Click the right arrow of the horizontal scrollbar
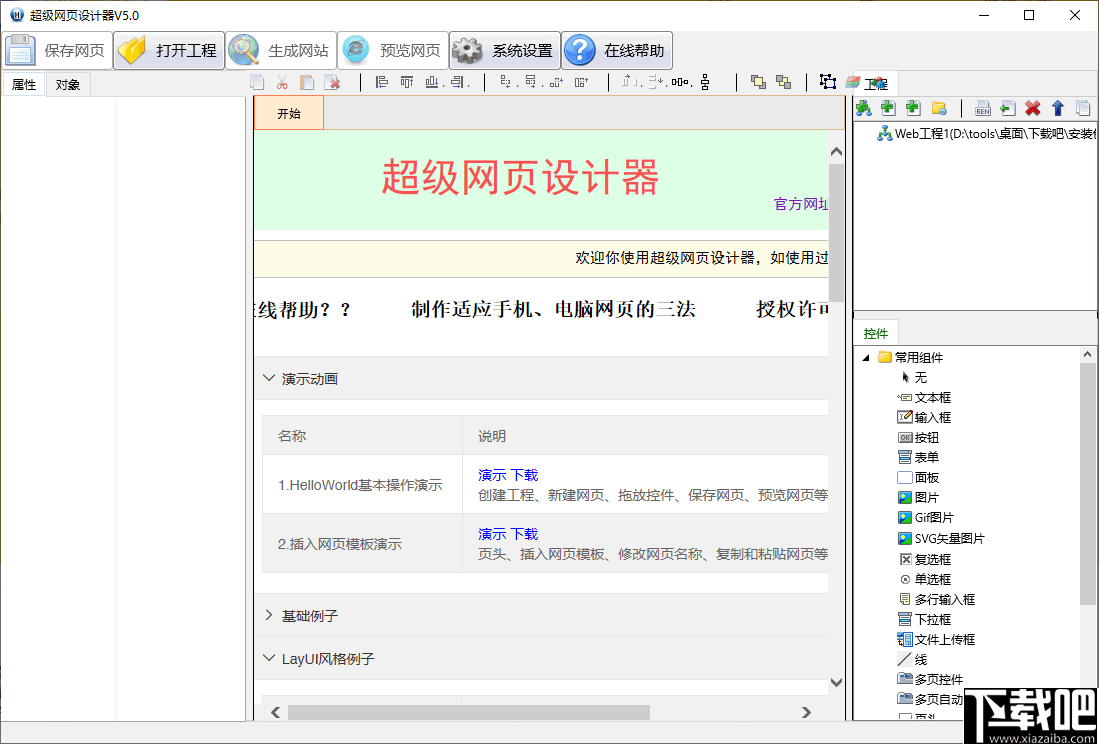Viewport: 1099px width, 744px height. [807, 712]
